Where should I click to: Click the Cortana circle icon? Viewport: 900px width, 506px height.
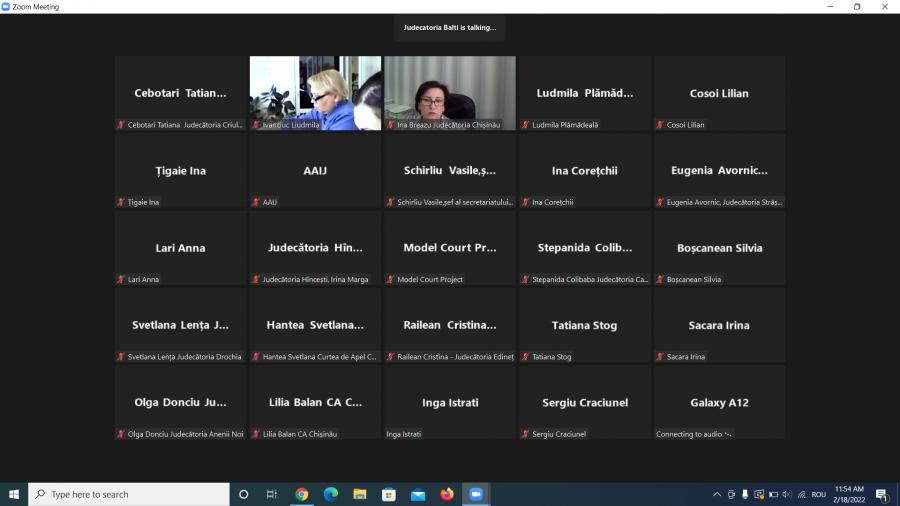point(243,494)
